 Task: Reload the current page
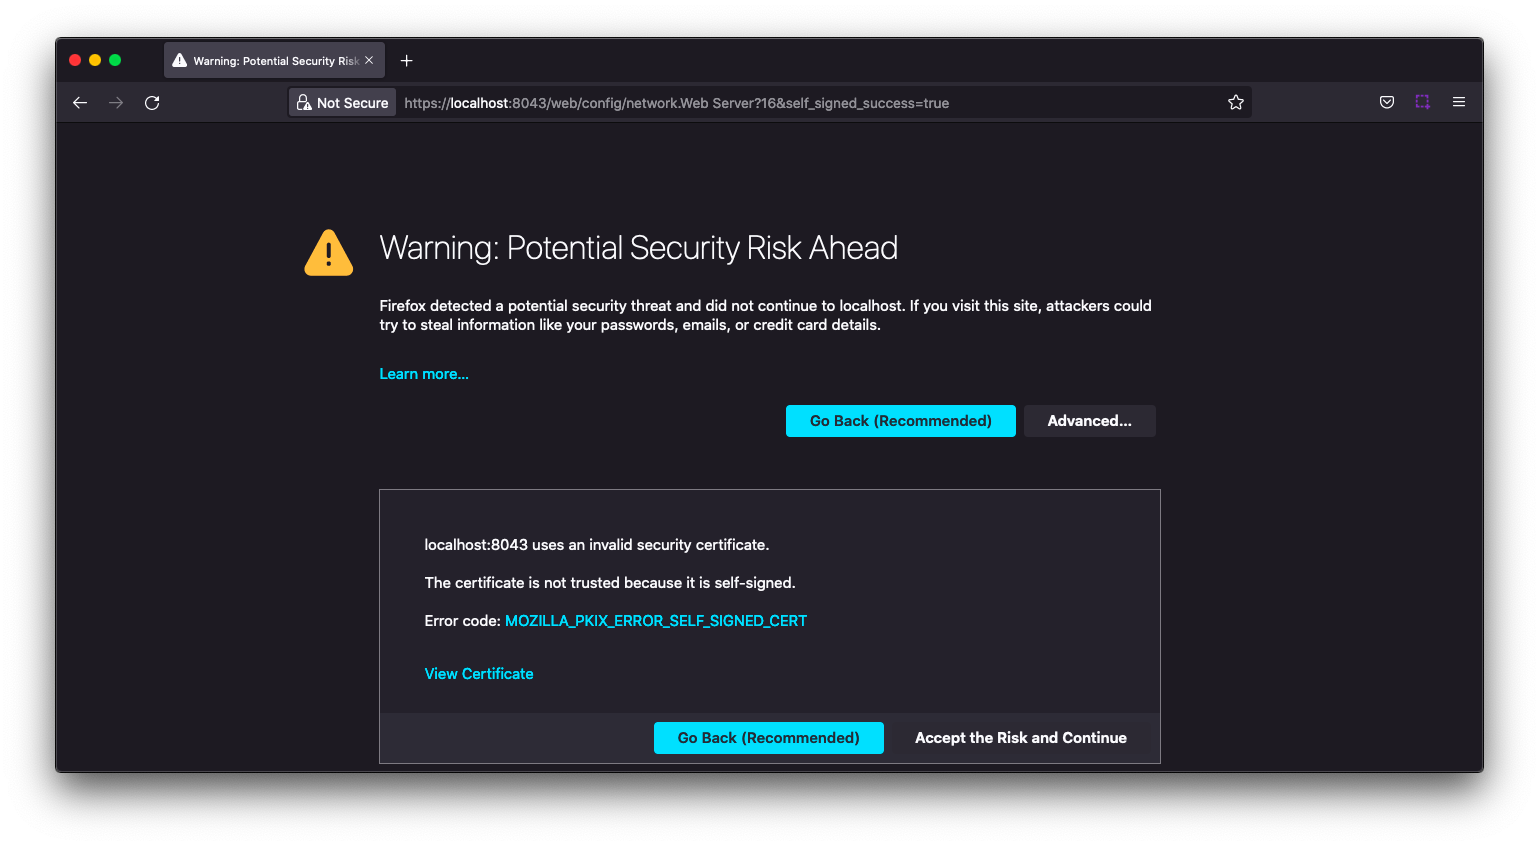pos(152,103)
